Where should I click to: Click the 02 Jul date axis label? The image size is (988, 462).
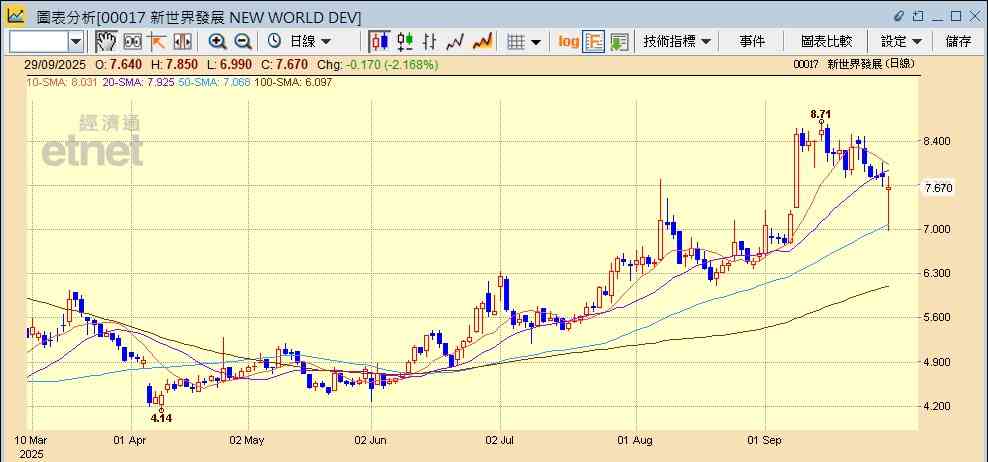tap(500, 441)
